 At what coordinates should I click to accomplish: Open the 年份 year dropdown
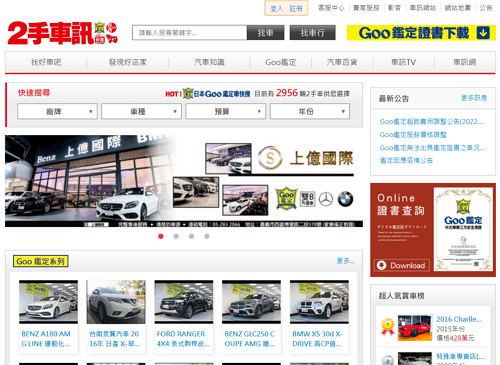(x=310, y=111)
